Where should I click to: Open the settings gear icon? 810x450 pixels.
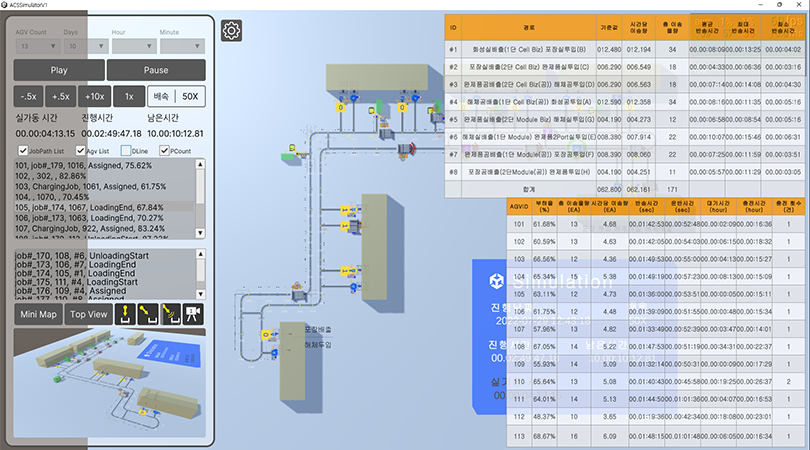pyautogui.click(x=231, y=31)
